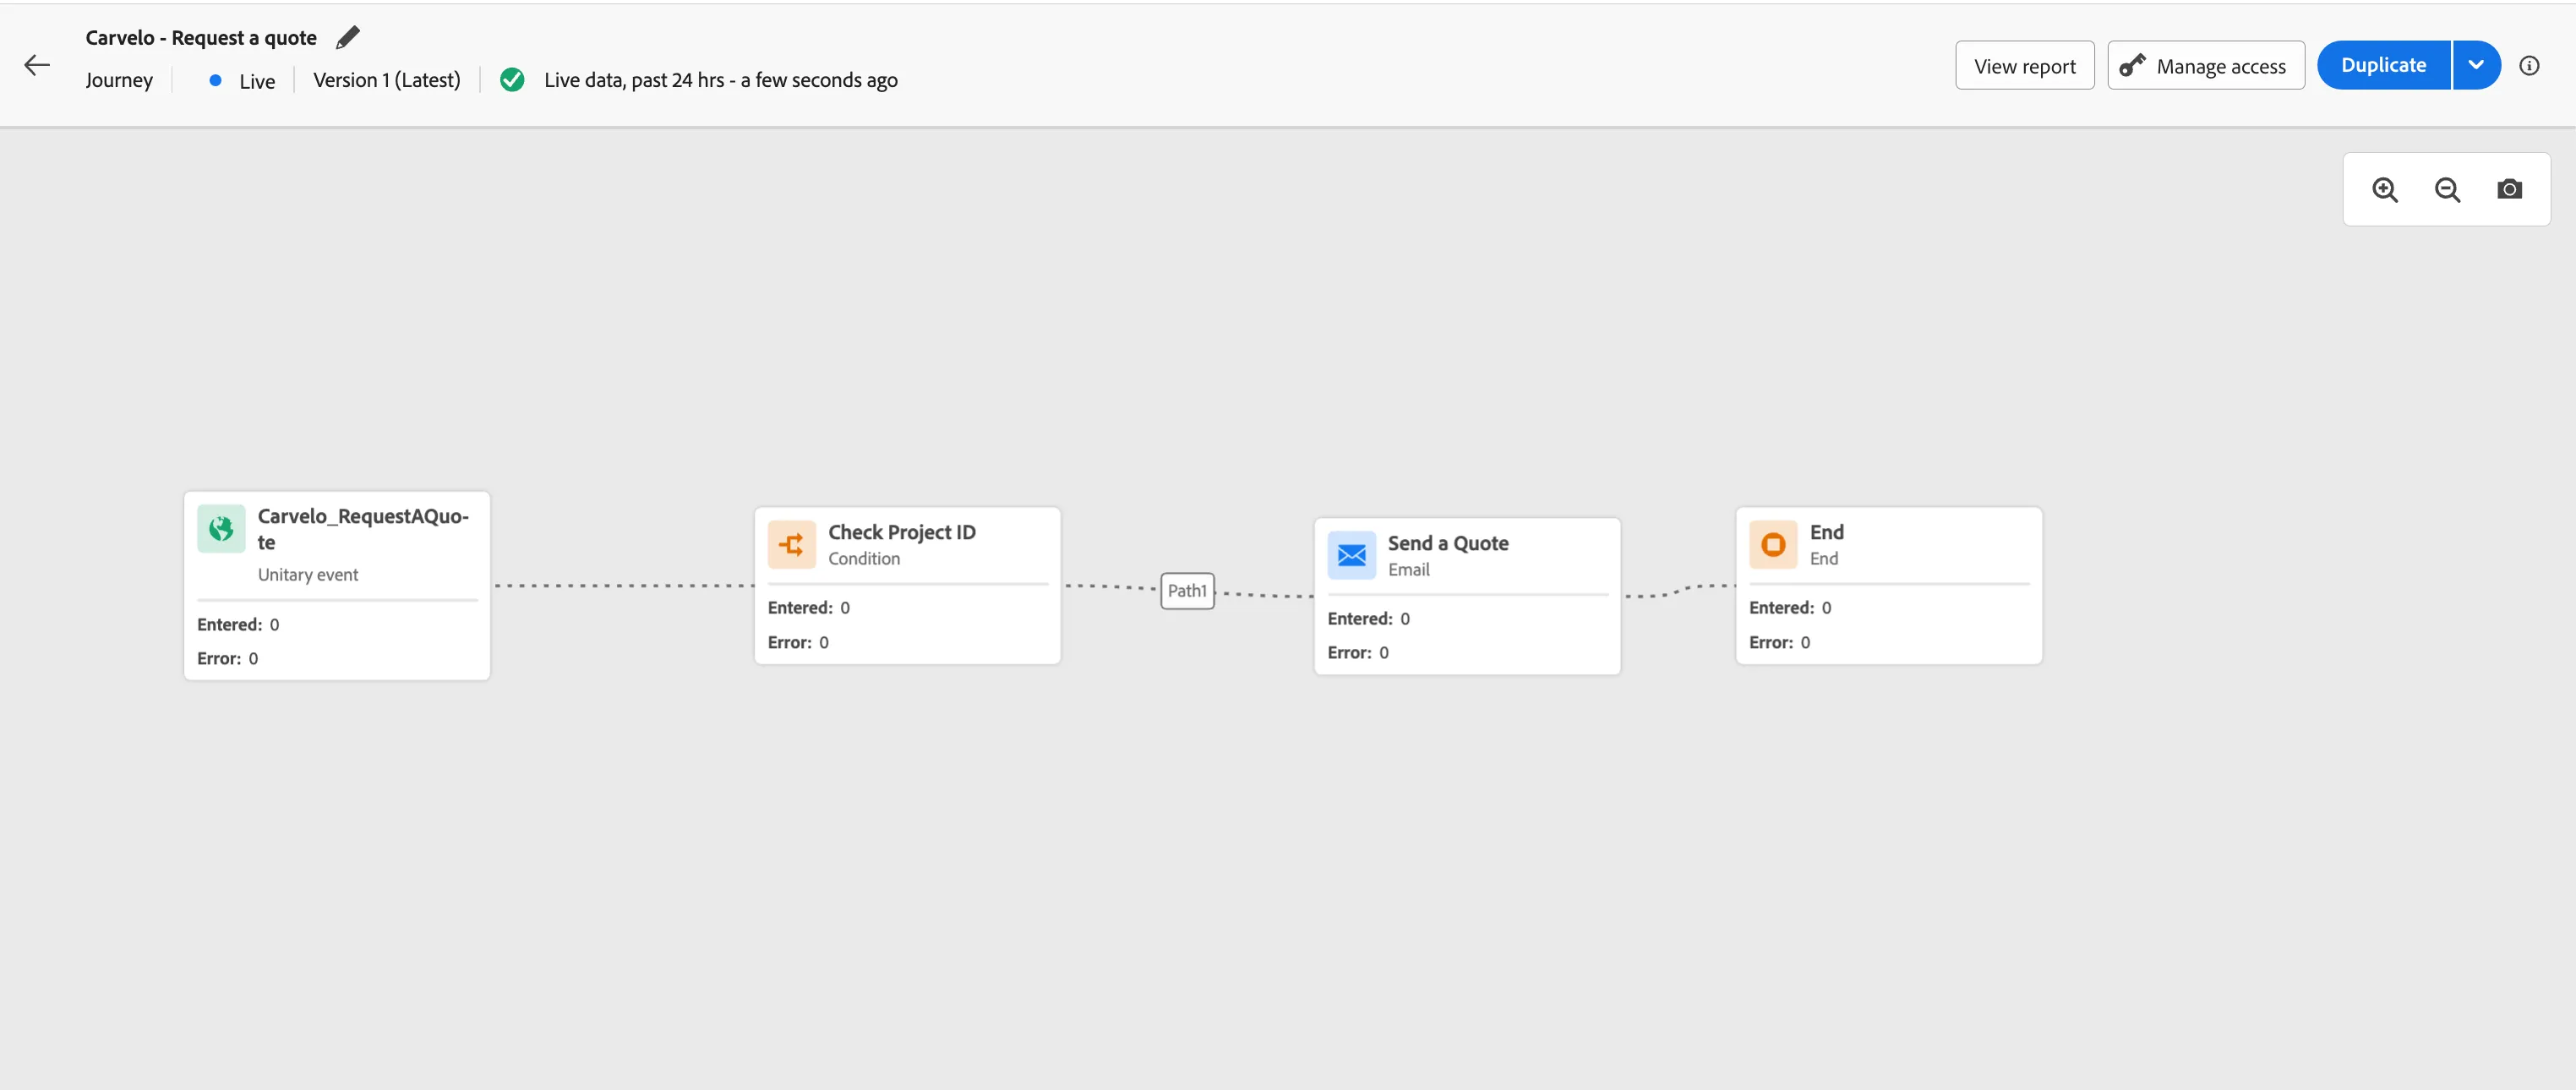The height and width of the screenshot is (1090, 2576).
Task: Select the End node stop icon
Action: [1773, 545]
